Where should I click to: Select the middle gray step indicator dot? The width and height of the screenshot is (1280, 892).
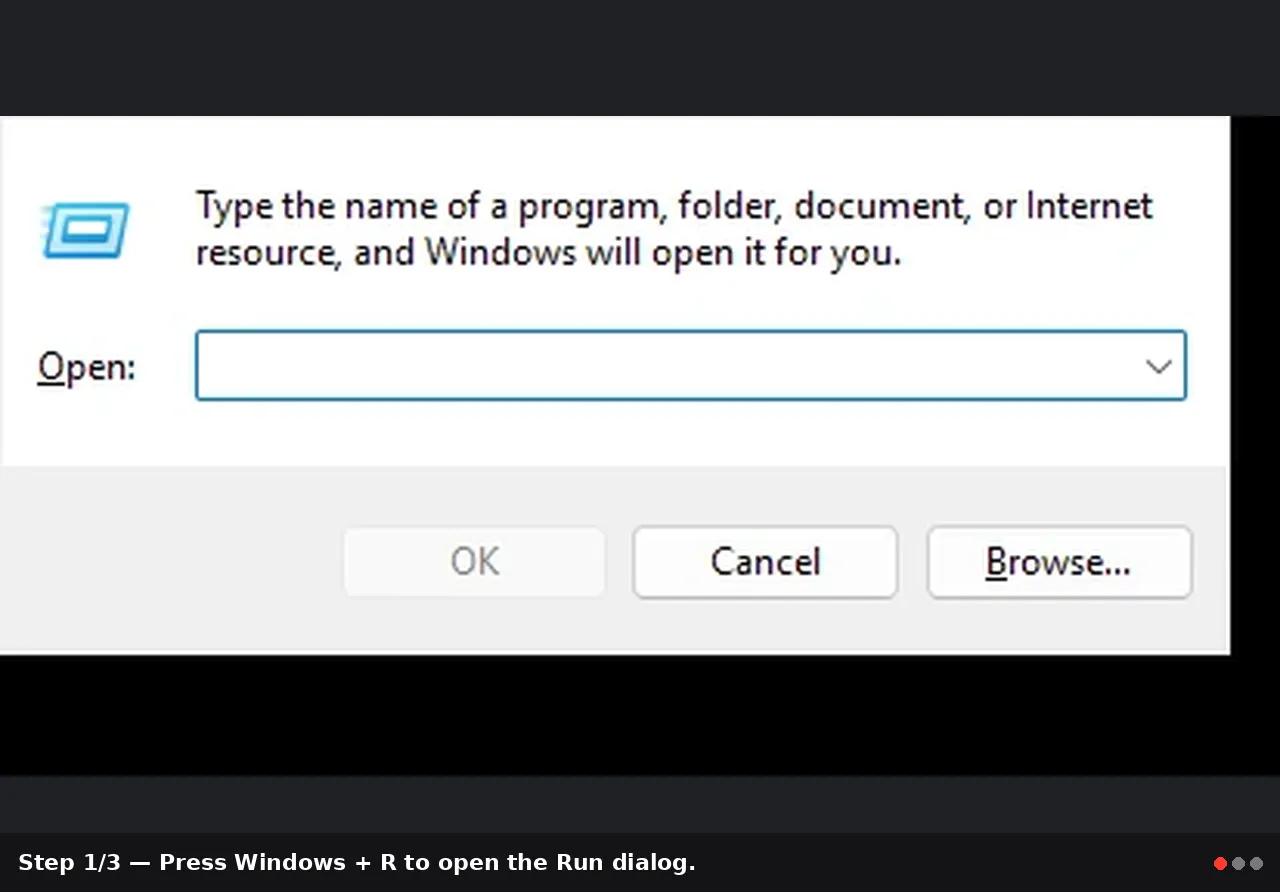pos(1238,863)
